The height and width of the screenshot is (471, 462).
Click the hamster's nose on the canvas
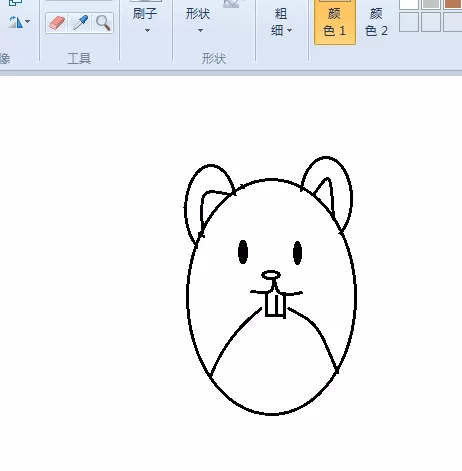[x=271, y=275]
